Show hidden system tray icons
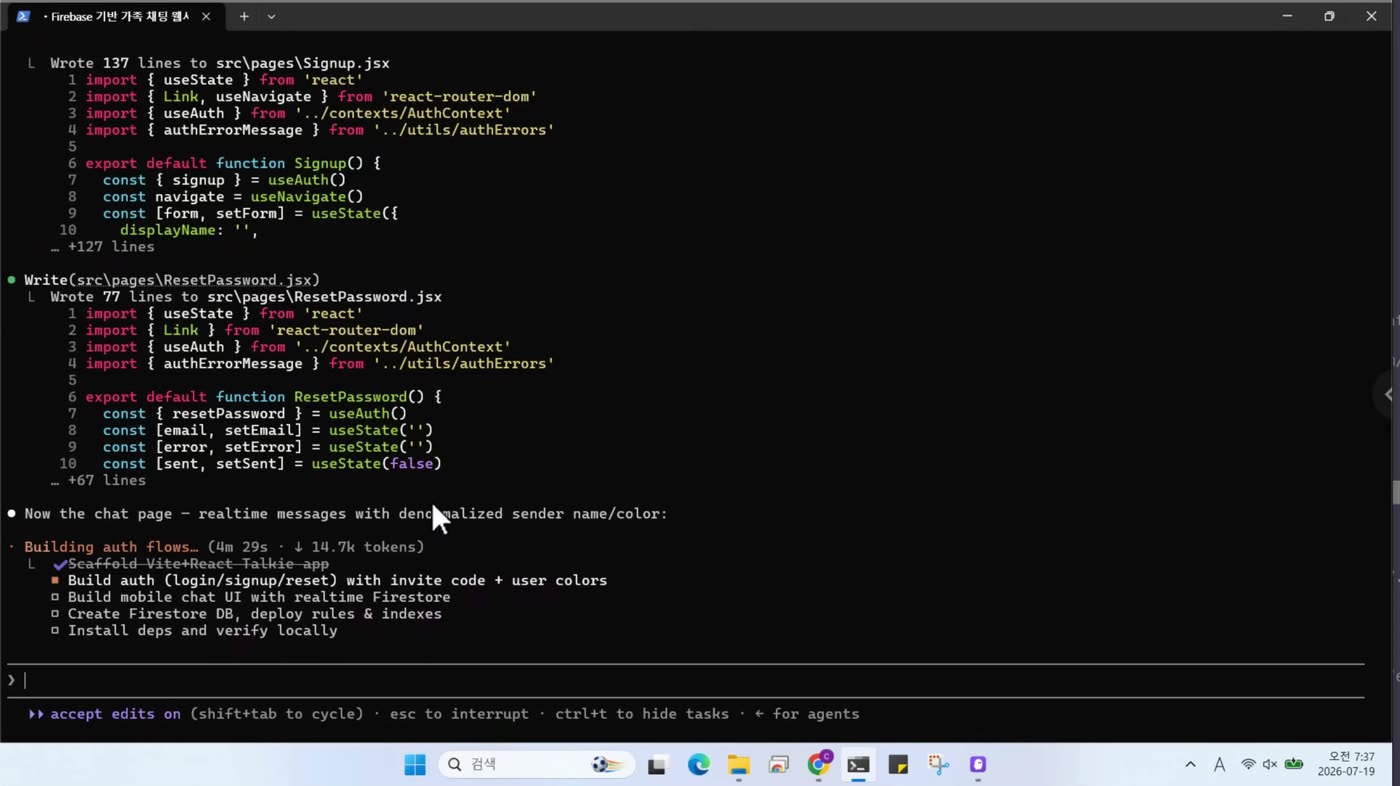Screen dimensions: 1400x786 coord(1190,765)
